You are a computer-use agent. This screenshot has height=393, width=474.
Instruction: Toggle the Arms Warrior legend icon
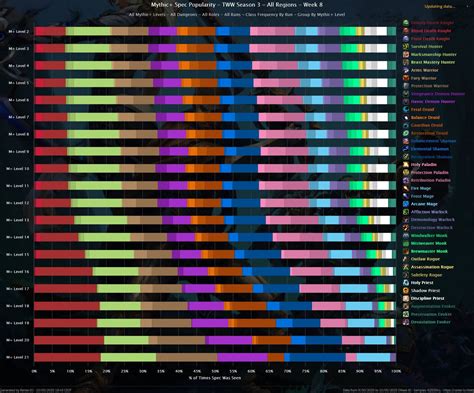tap(406, 70)
